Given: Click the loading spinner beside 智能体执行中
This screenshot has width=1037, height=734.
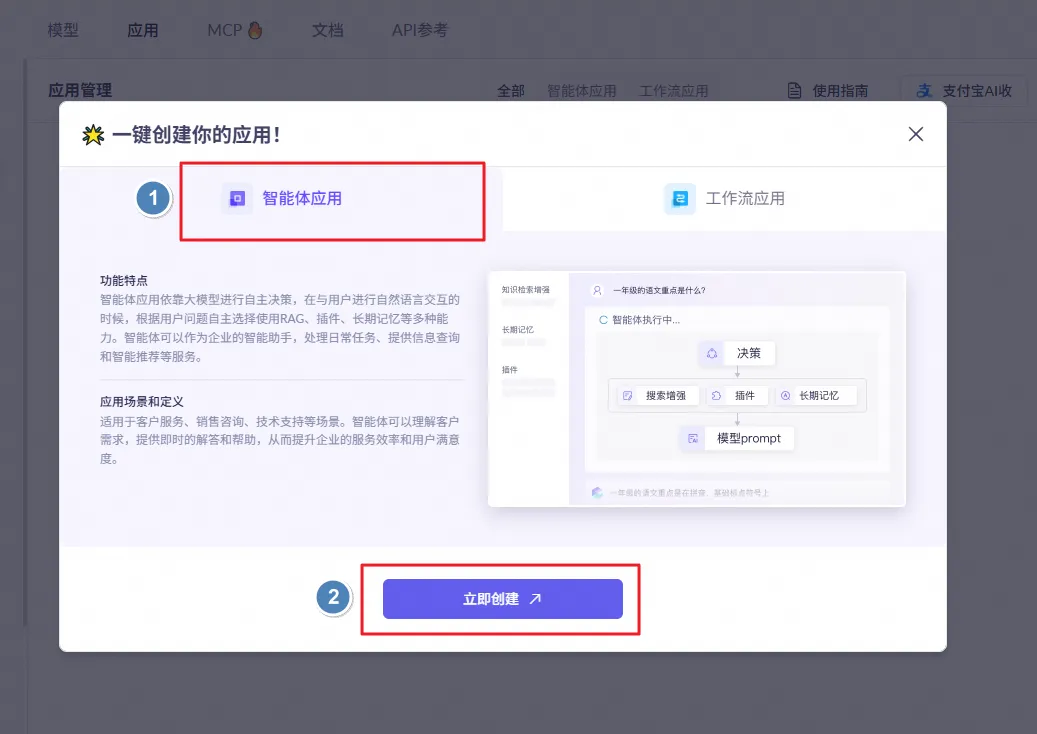Looking at the screenshot, I should click(603, 320).
